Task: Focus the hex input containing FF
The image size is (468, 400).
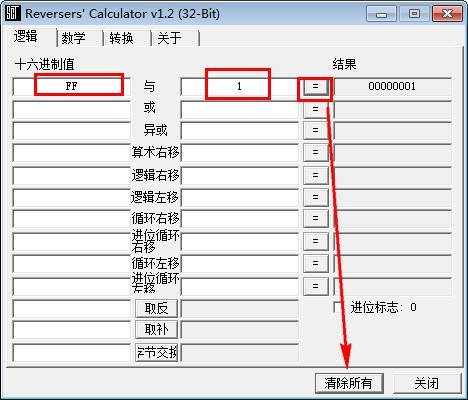Action: (71, 87)
